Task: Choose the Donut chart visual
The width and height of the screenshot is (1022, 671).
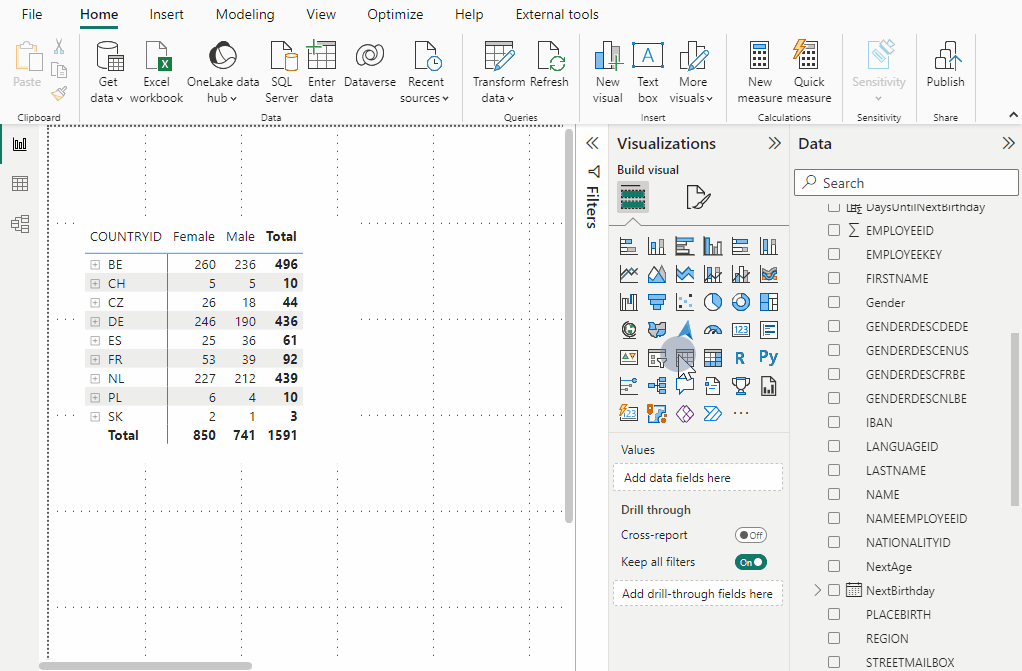Action: pos(741,302)
